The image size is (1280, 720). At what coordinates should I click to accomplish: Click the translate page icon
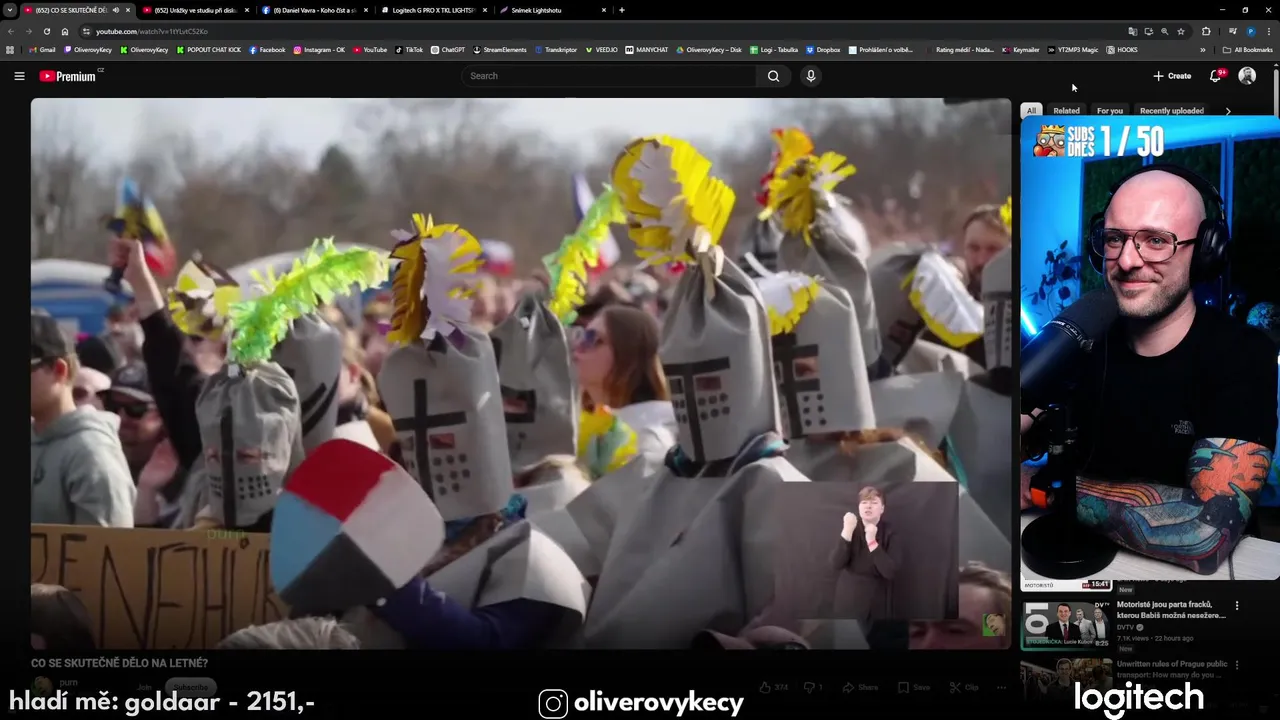[1132, 31]
